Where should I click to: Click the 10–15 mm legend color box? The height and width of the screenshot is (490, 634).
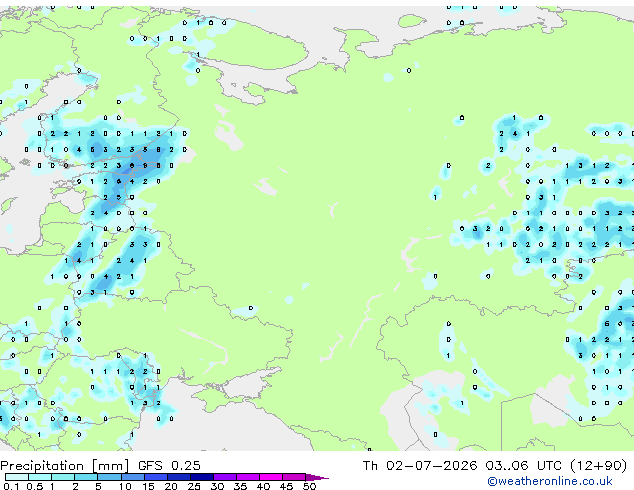coord(133,477)
